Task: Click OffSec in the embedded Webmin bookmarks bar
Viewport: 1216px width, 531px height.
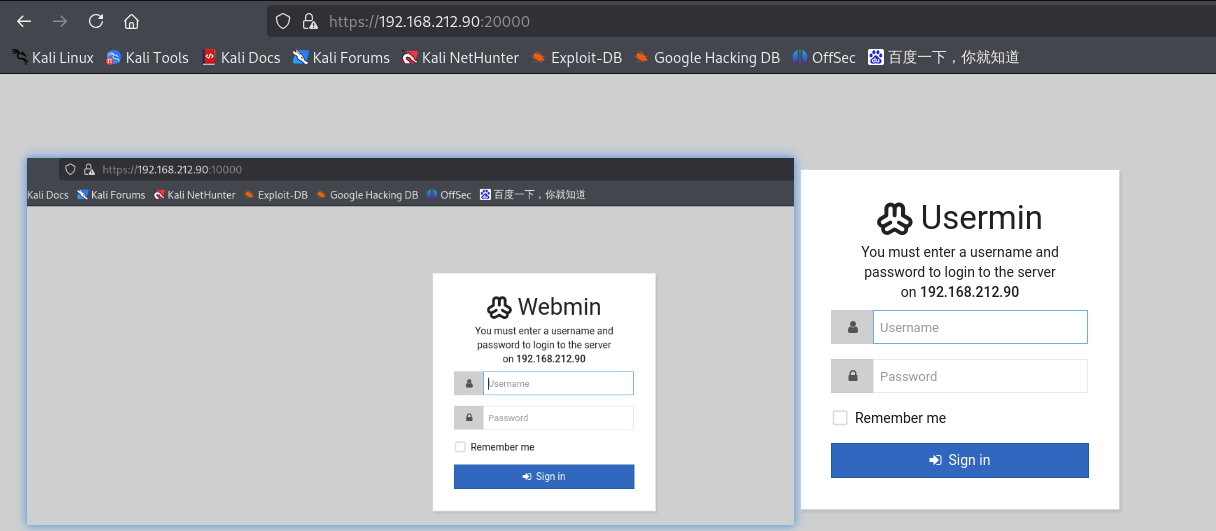Action: 449,195
